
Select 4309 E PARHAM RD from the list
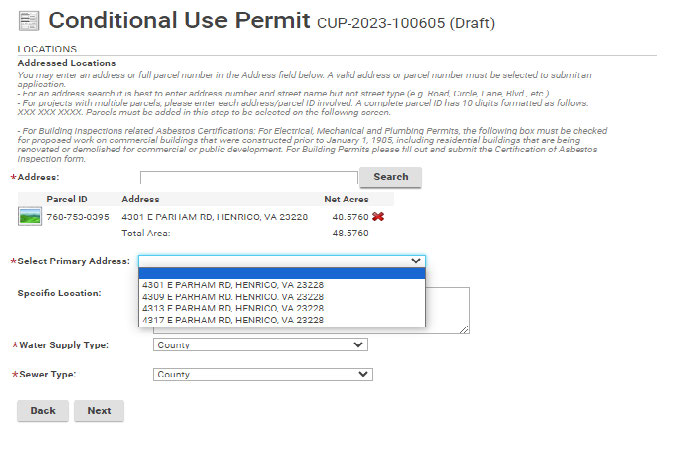coord(233,297)
